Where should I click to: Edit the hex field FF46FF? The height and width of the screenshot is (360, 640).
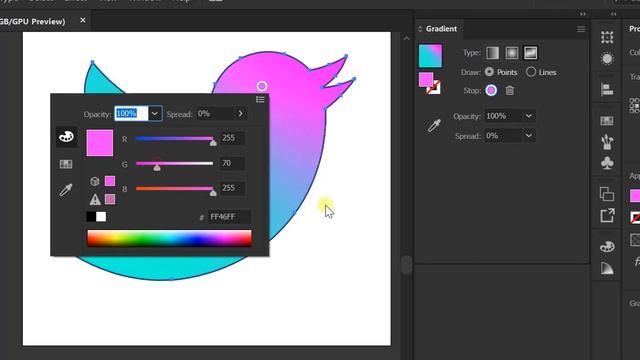(229, 217)
